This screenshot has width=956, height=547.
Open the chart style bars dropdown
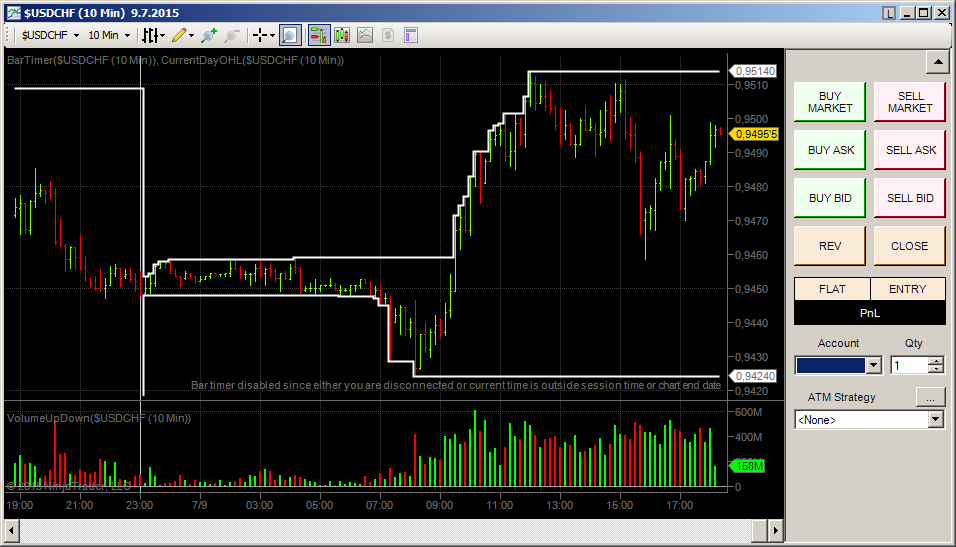coord(153,35)
